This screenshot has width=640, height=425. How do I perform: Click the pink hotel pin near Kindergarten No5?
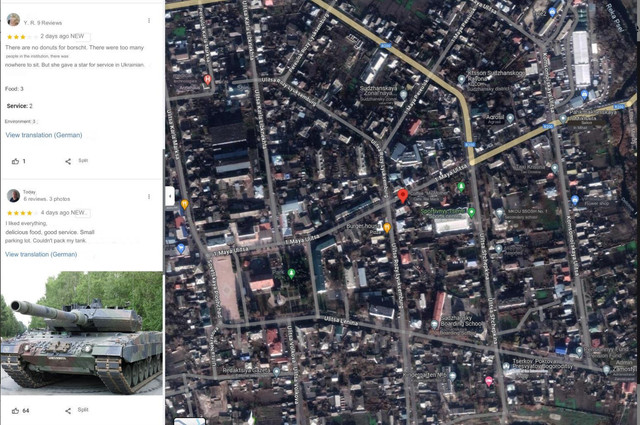pyautogui.click(x=489, y=381)
